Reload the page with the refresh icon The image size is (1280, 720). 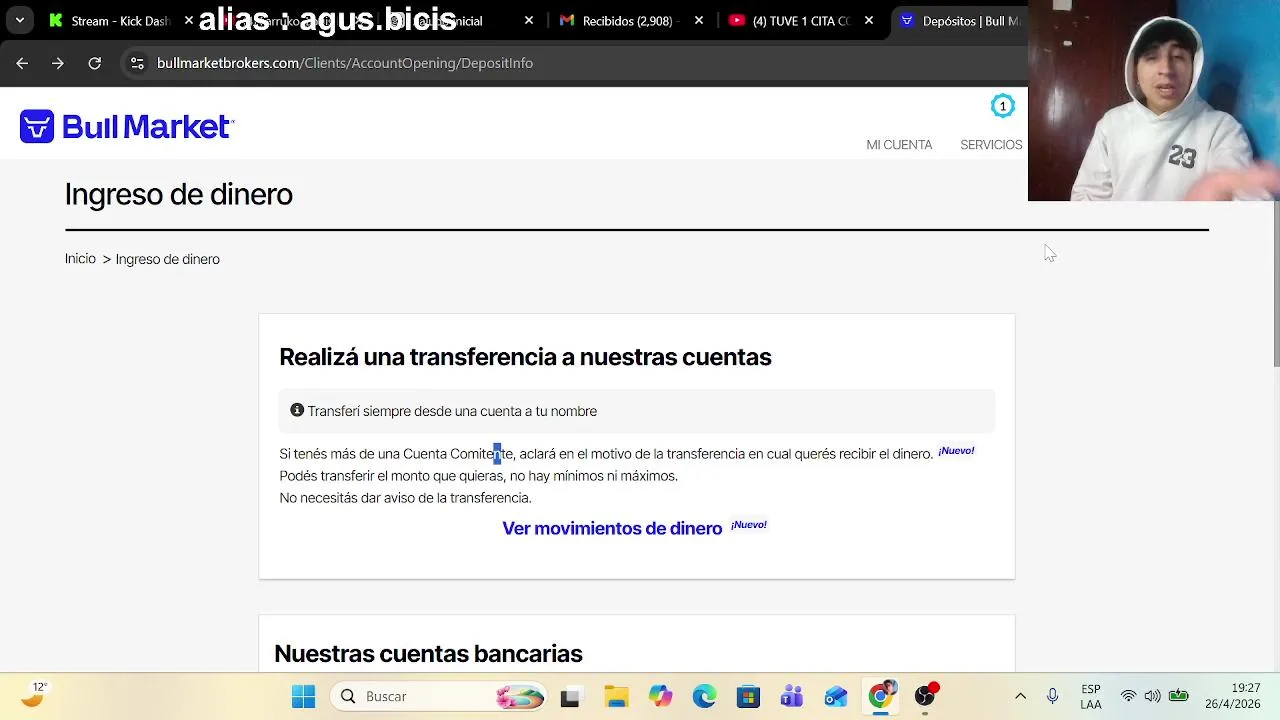[94, 63]
